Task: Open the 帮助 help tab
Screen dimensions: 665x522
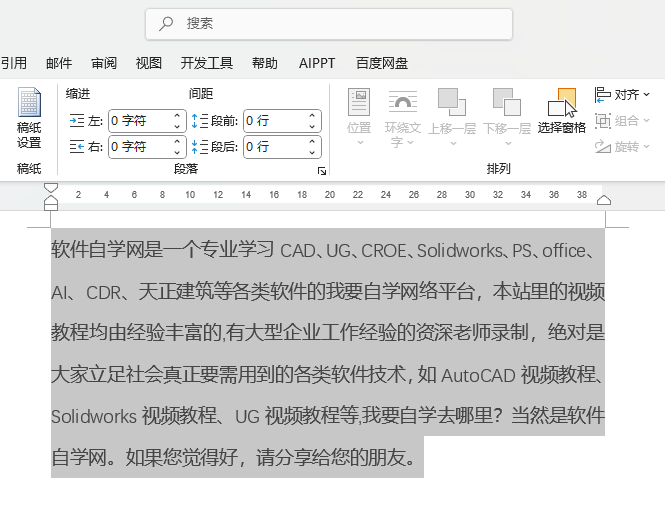Action: (x=265, y=63)
